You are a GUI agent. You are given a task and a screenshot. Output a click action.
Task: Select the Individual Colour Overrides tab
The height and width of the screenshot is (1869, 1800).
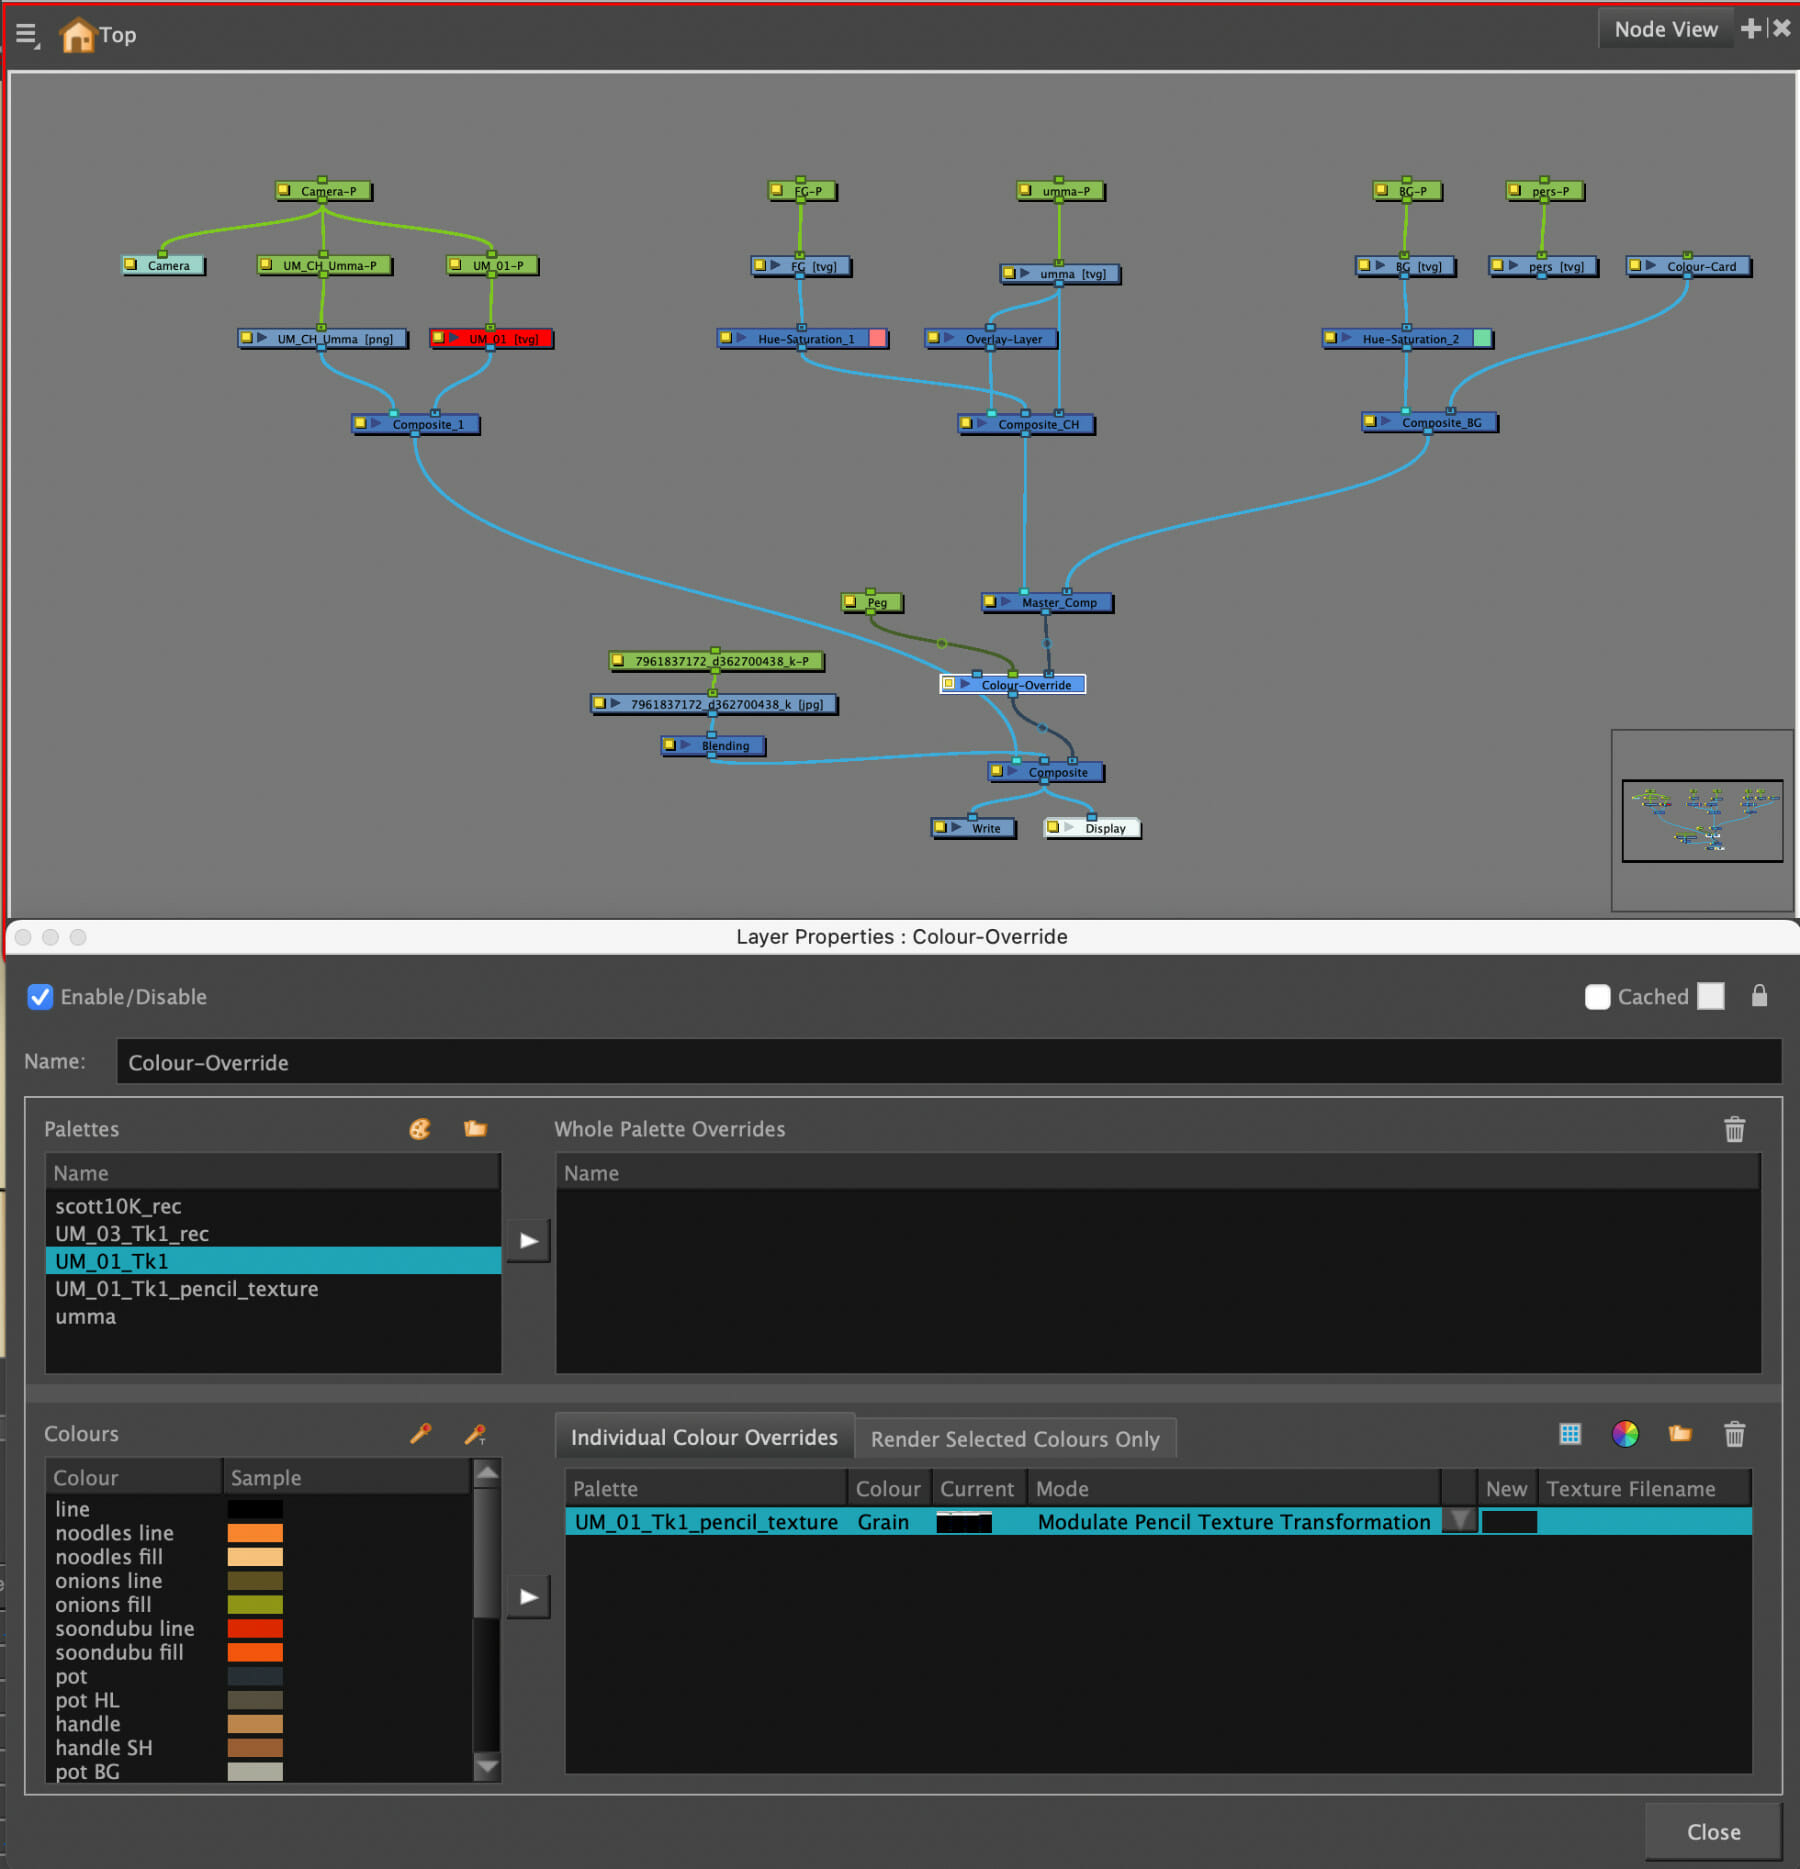(704, 1437)
